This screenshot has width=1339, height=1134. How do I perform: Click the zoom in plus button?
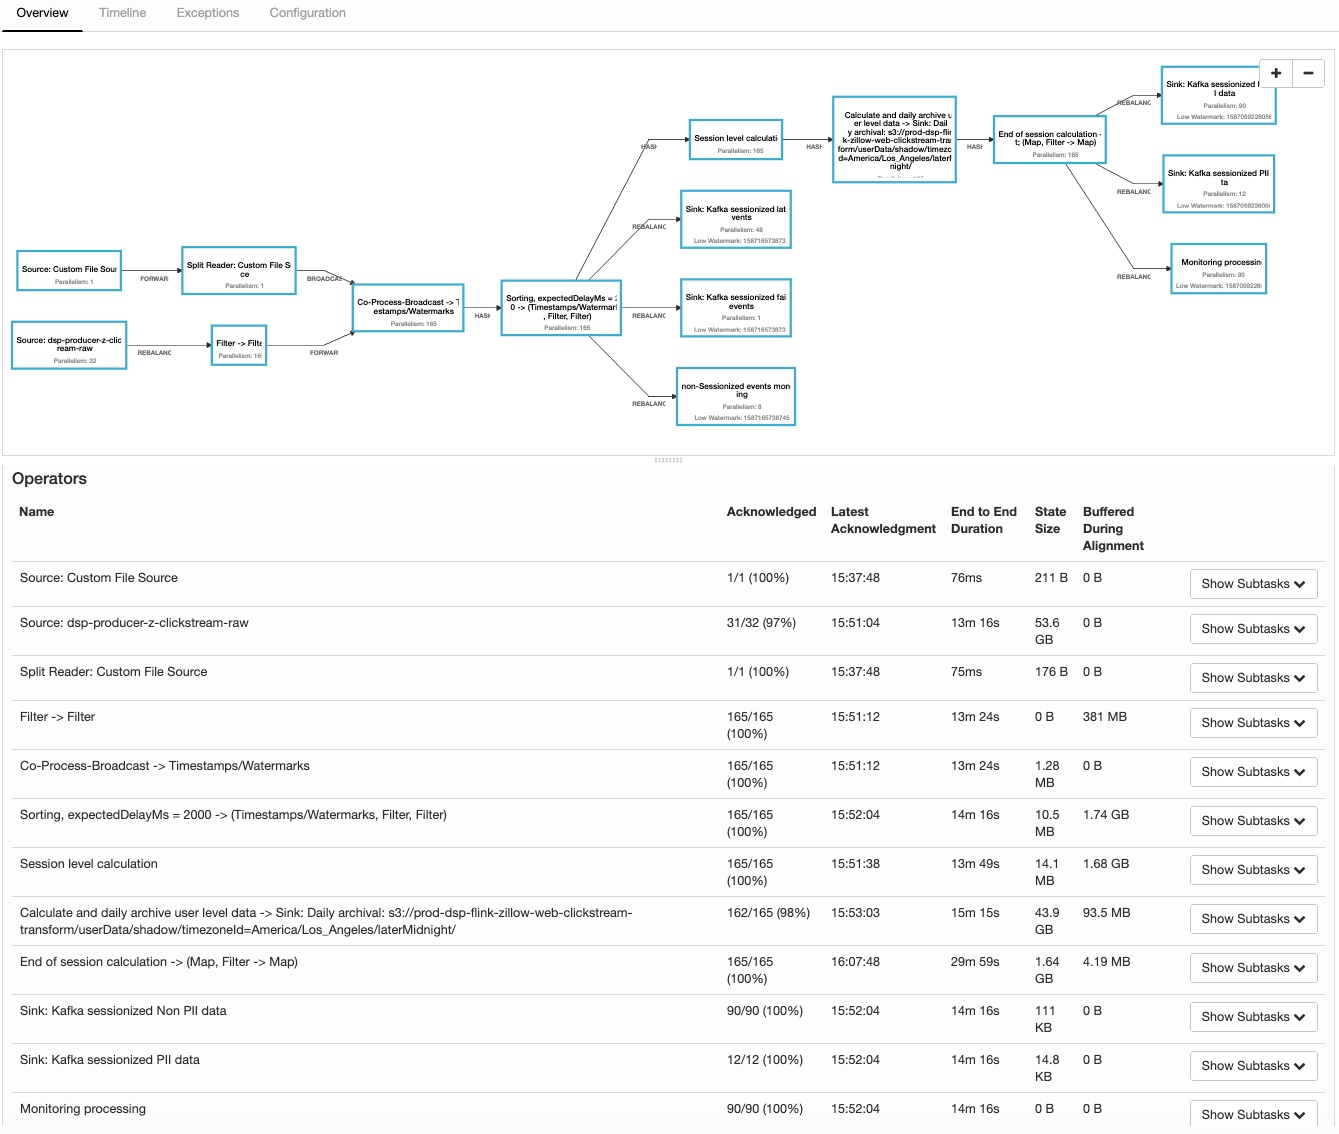coord(1276,73)
